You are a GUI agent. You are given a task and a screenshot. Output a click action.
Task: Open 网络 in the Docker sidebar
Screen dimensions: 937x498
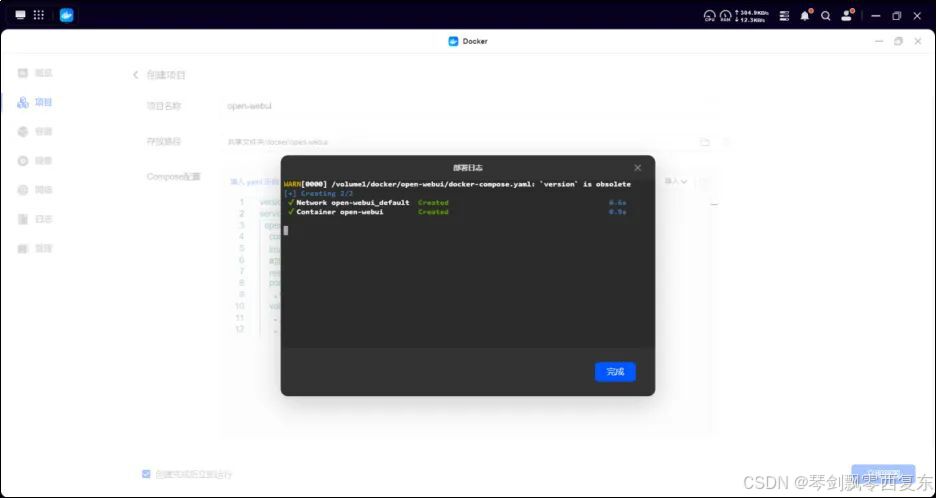click(35, 190)
